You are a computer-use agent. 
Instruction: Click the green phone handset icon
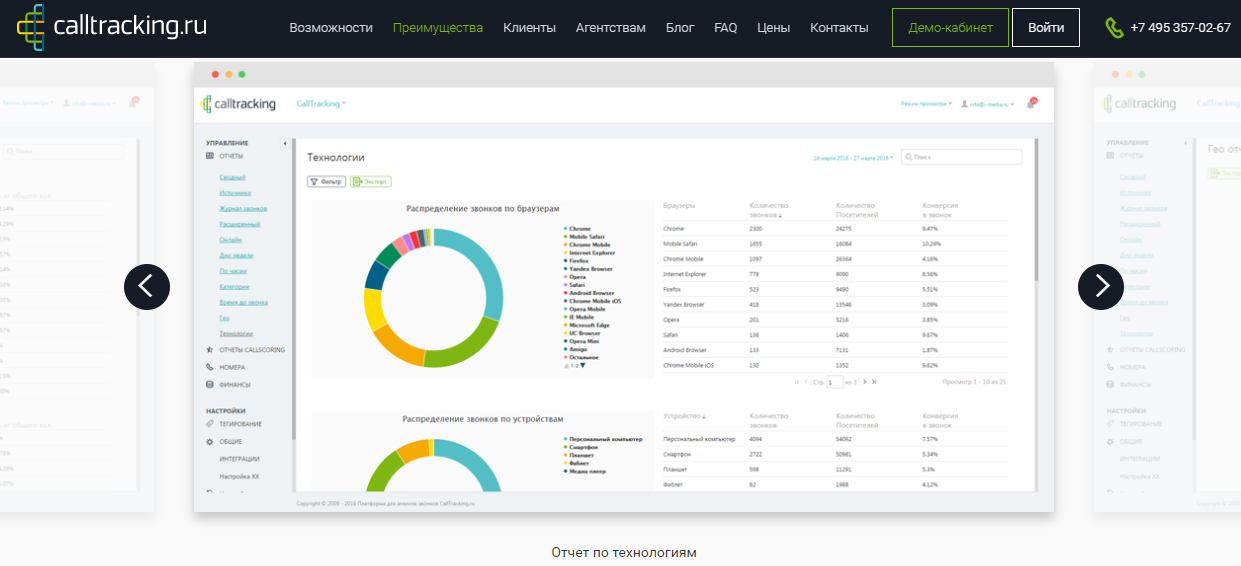1114,28
